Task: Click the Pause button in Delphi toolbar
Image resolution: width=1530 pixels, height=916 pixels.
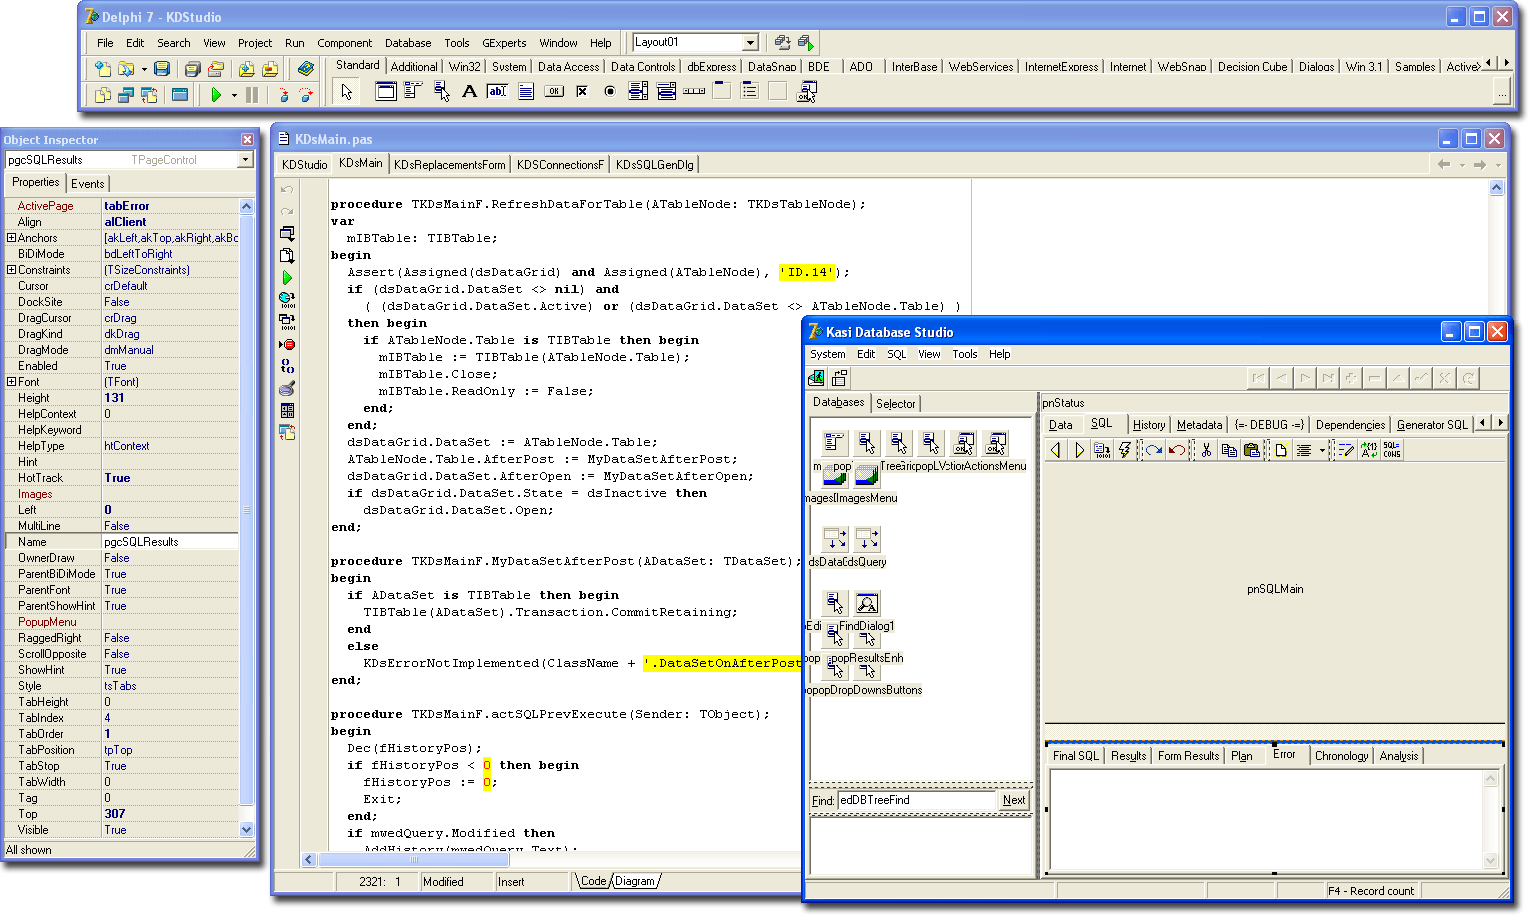Action: [x=252, y=95]
